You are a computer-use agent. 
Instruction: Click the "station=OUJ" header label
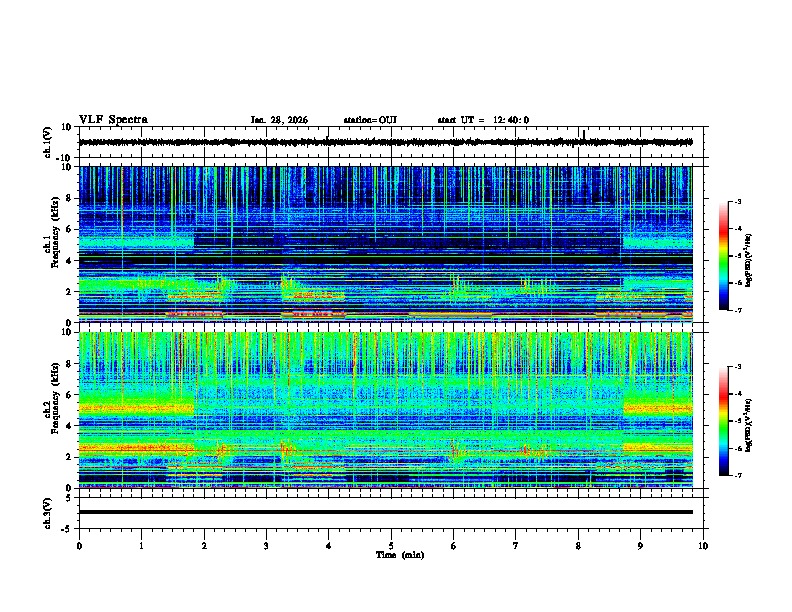tap(370, 120)
